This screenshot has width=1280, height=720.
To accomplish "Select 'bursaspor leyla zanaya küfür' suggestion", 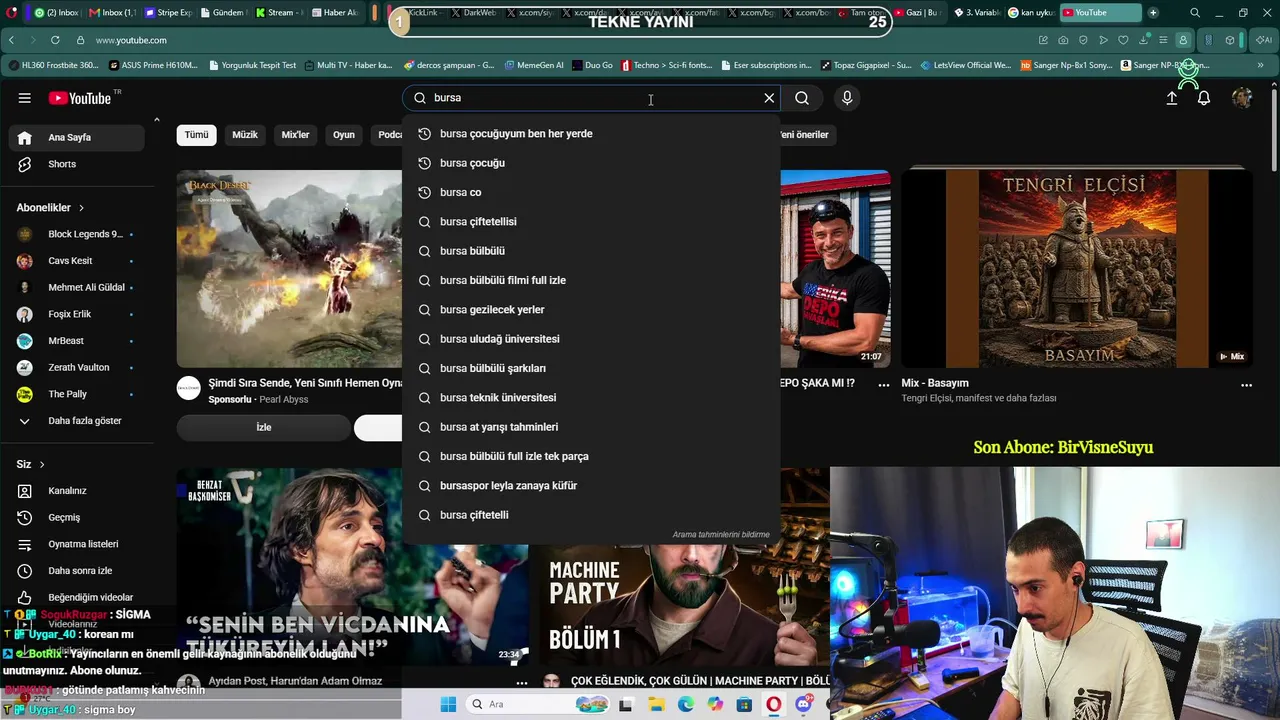I will click(x=591, y=486).
